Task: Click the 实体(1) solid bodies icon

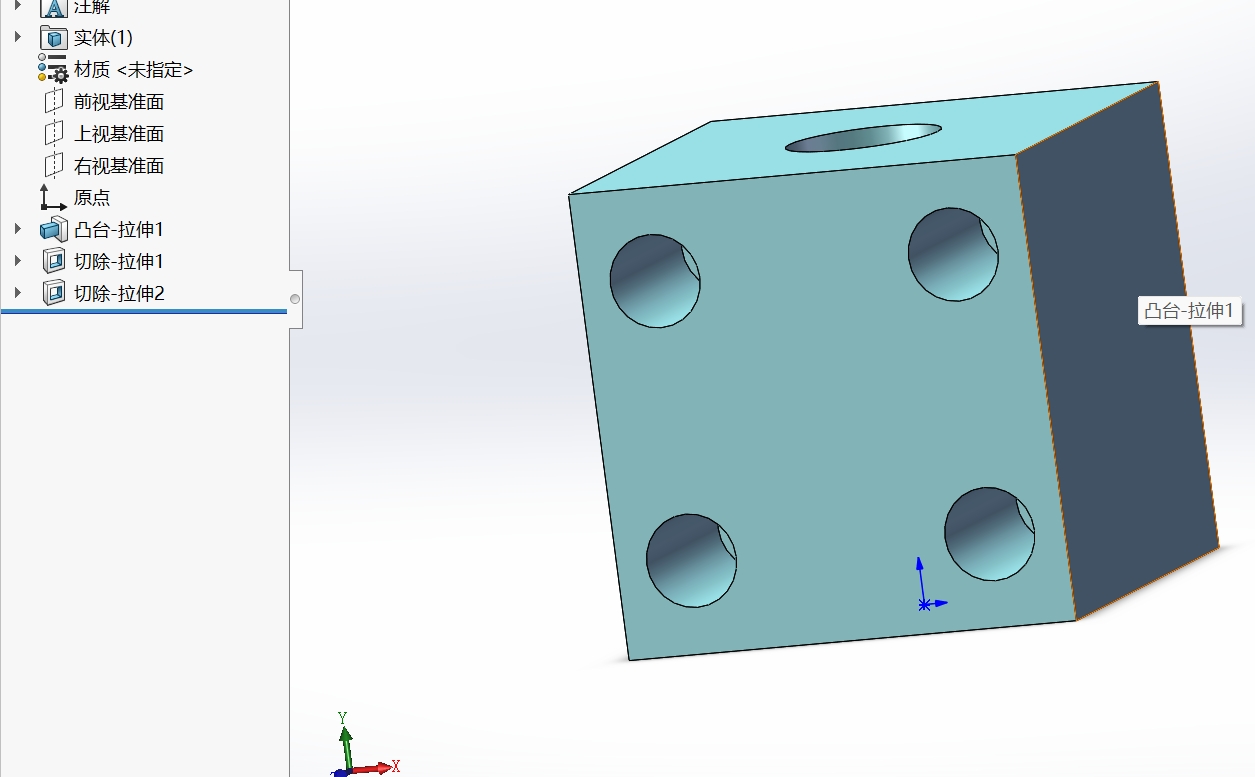Action: click(x=53, y=38)
